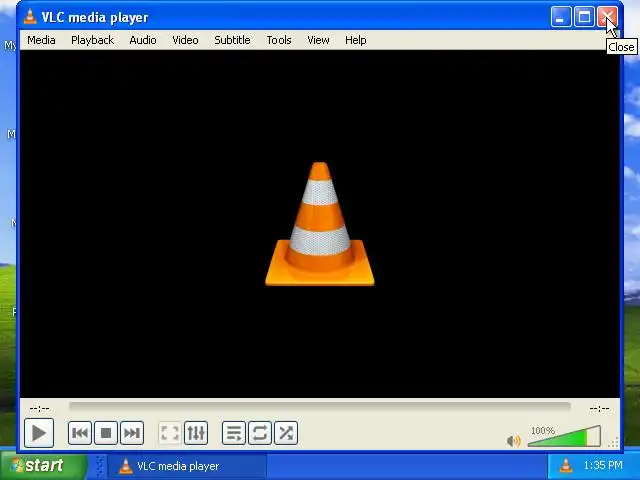This screenshot has width=640, height=480.
Task: Close the VLC media player window
Action: (x=607, y=17)
